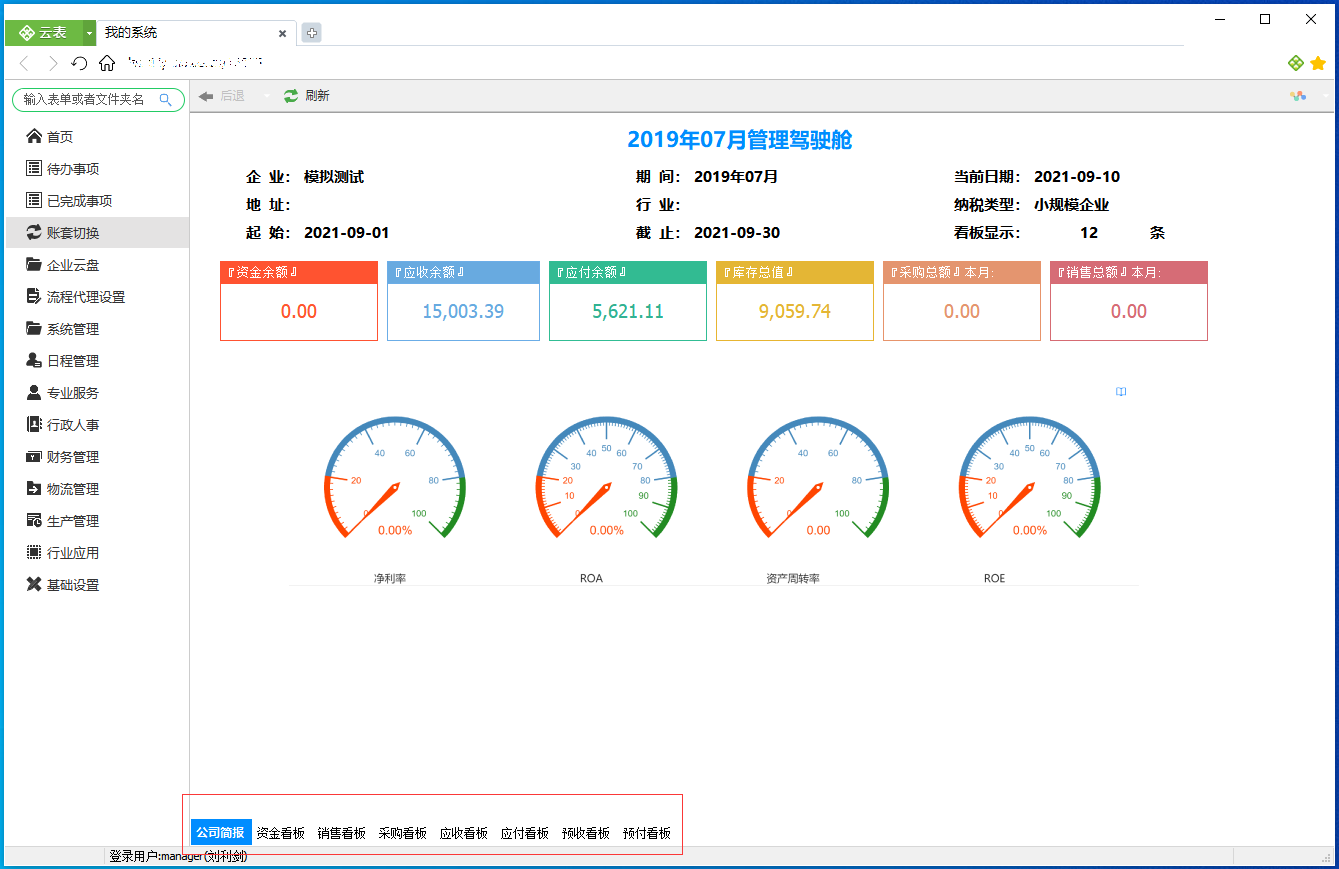Switch to 公司简报 tab
Viewport: 1339px width, 869px height.
click(x=220, y=832)
